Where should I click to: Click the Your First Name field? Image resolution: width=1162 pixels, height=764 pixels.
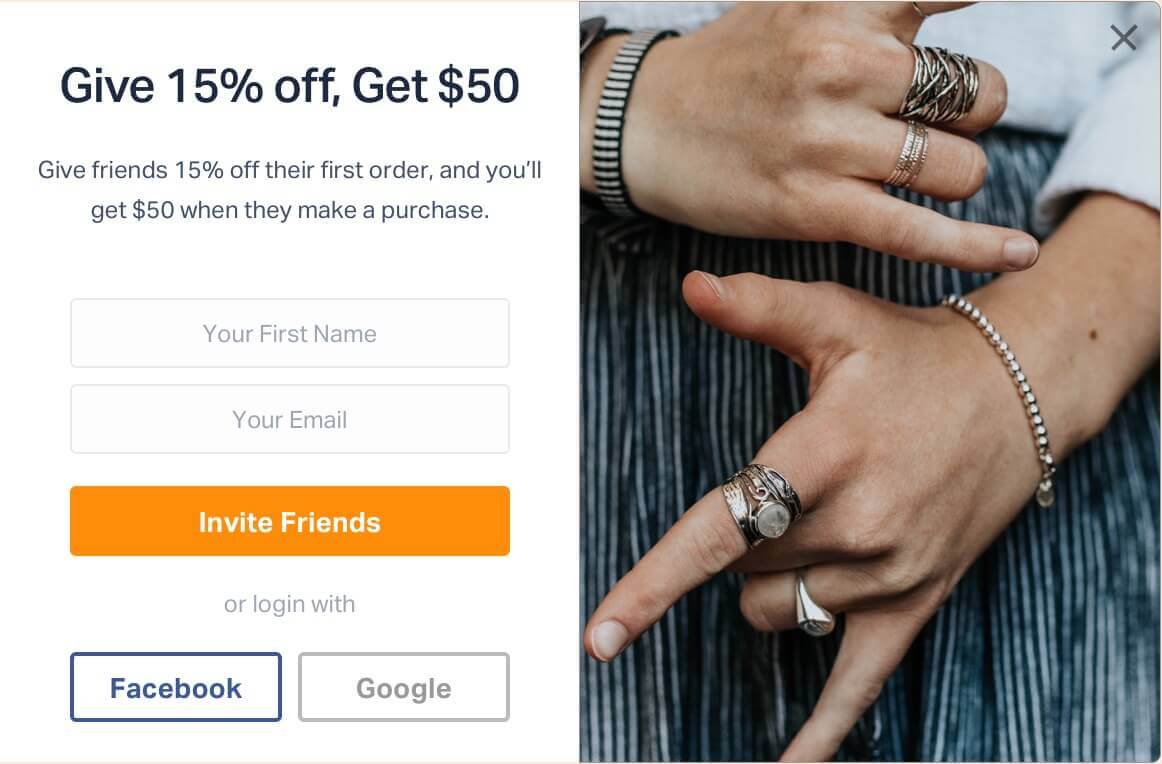click(x=289, y=333)
